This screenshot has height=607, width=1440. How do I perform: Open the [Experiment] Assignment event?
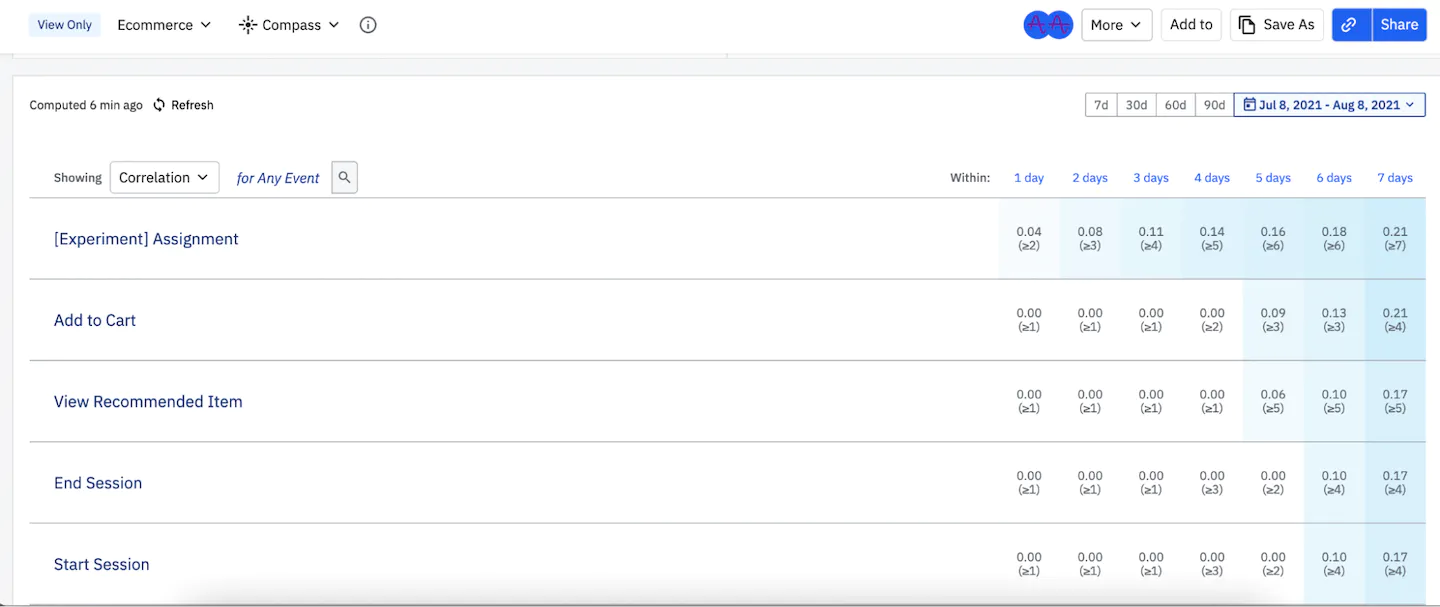pos(146,239)
